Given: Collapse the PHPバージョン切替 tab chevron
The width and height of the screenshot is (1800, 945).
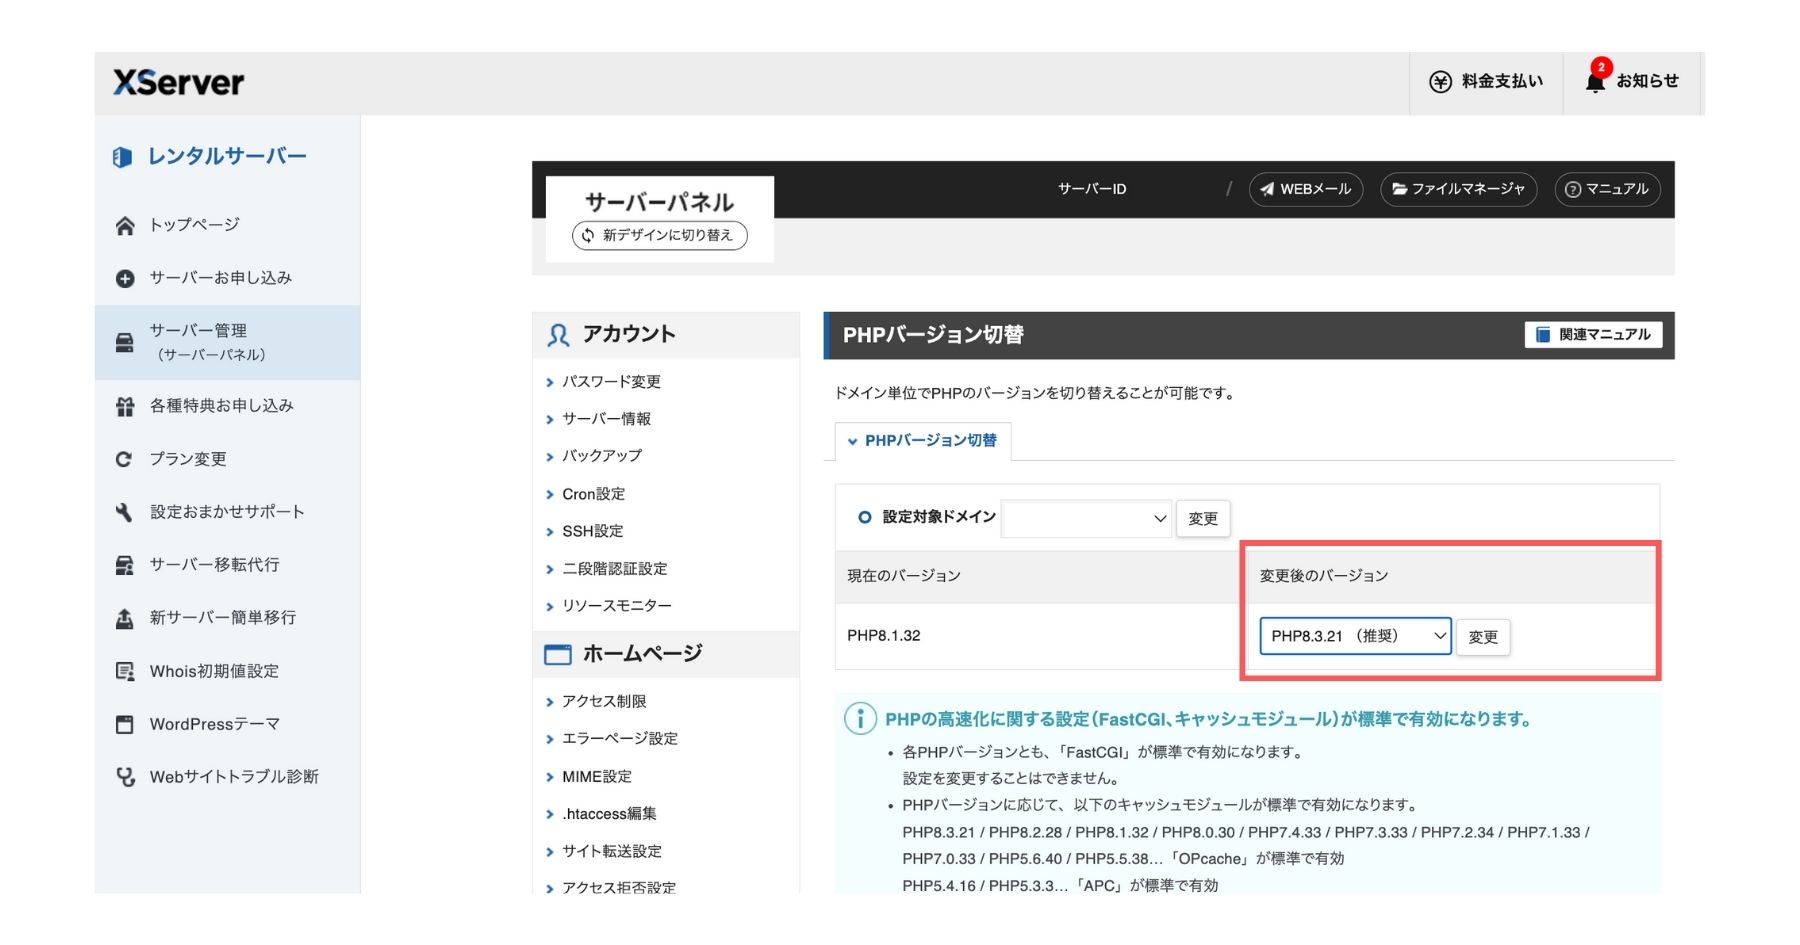Looking at the screenshot, I should coord(853,441).
